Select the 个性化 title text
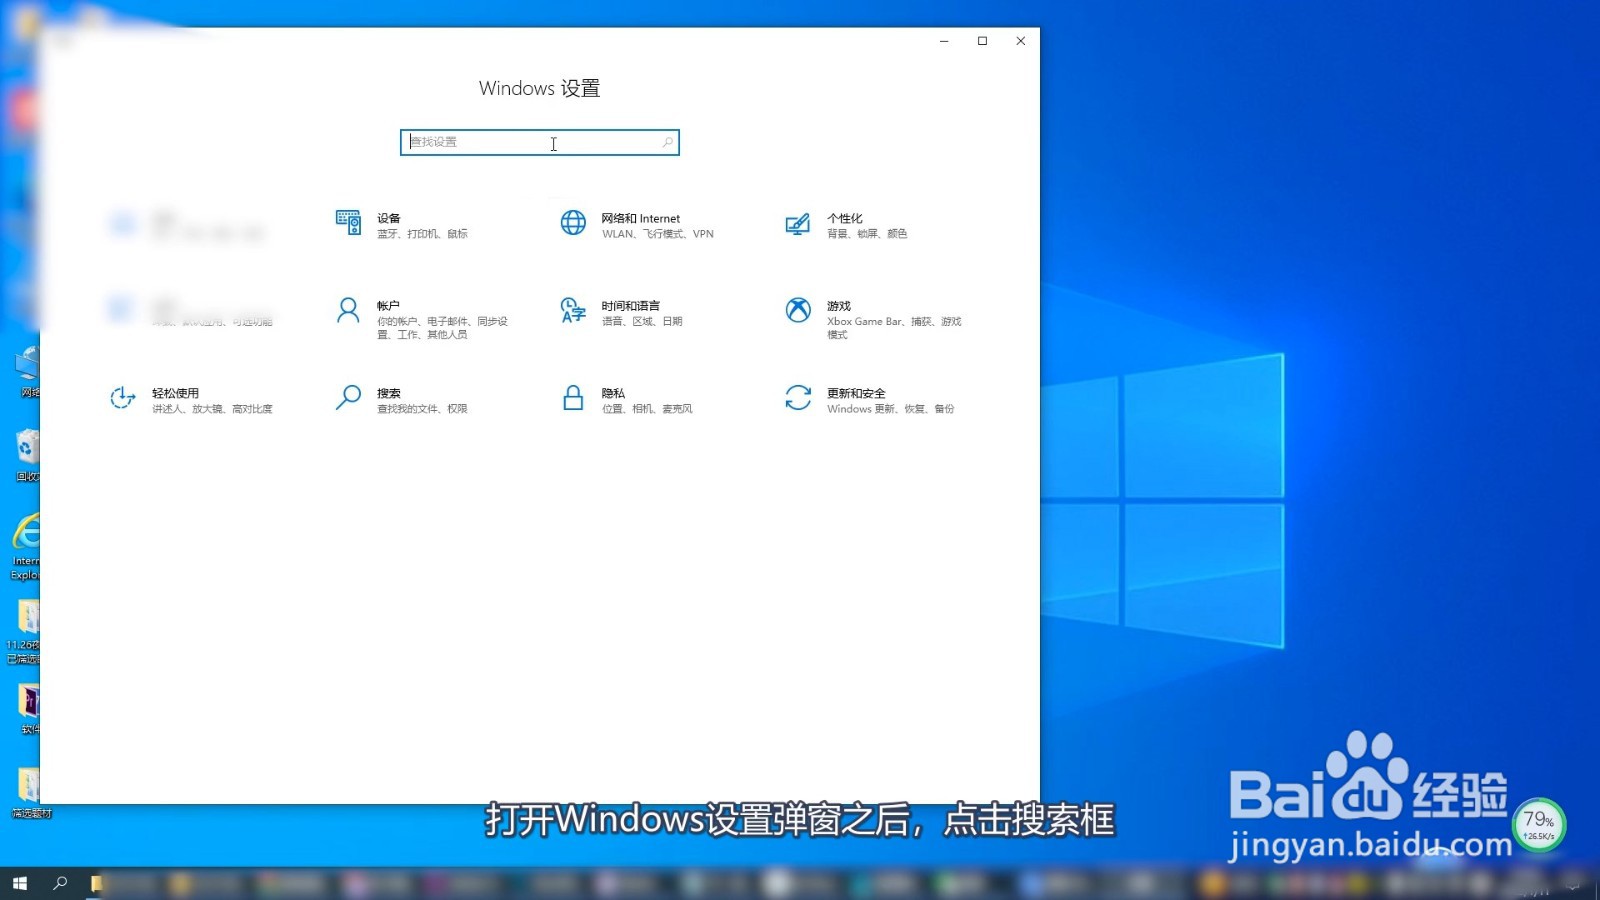The image size is (1600, 900). [845, 218]
